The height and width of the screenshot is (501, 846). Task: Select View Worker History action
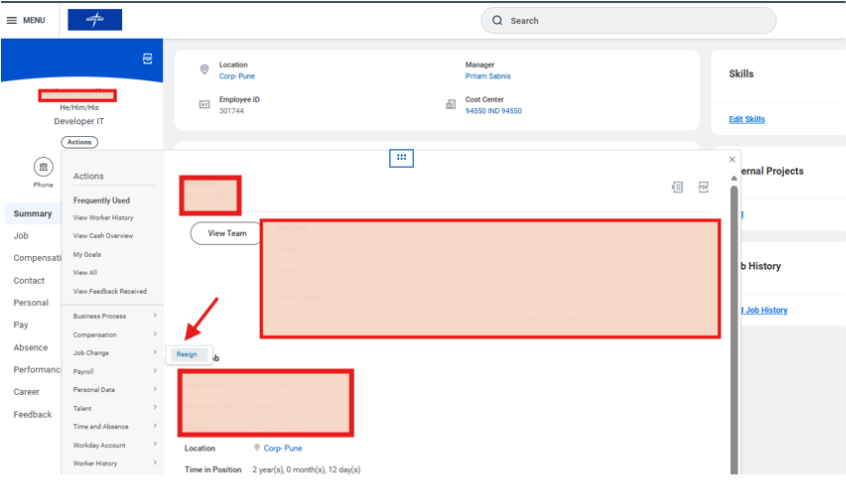(103, 218)
